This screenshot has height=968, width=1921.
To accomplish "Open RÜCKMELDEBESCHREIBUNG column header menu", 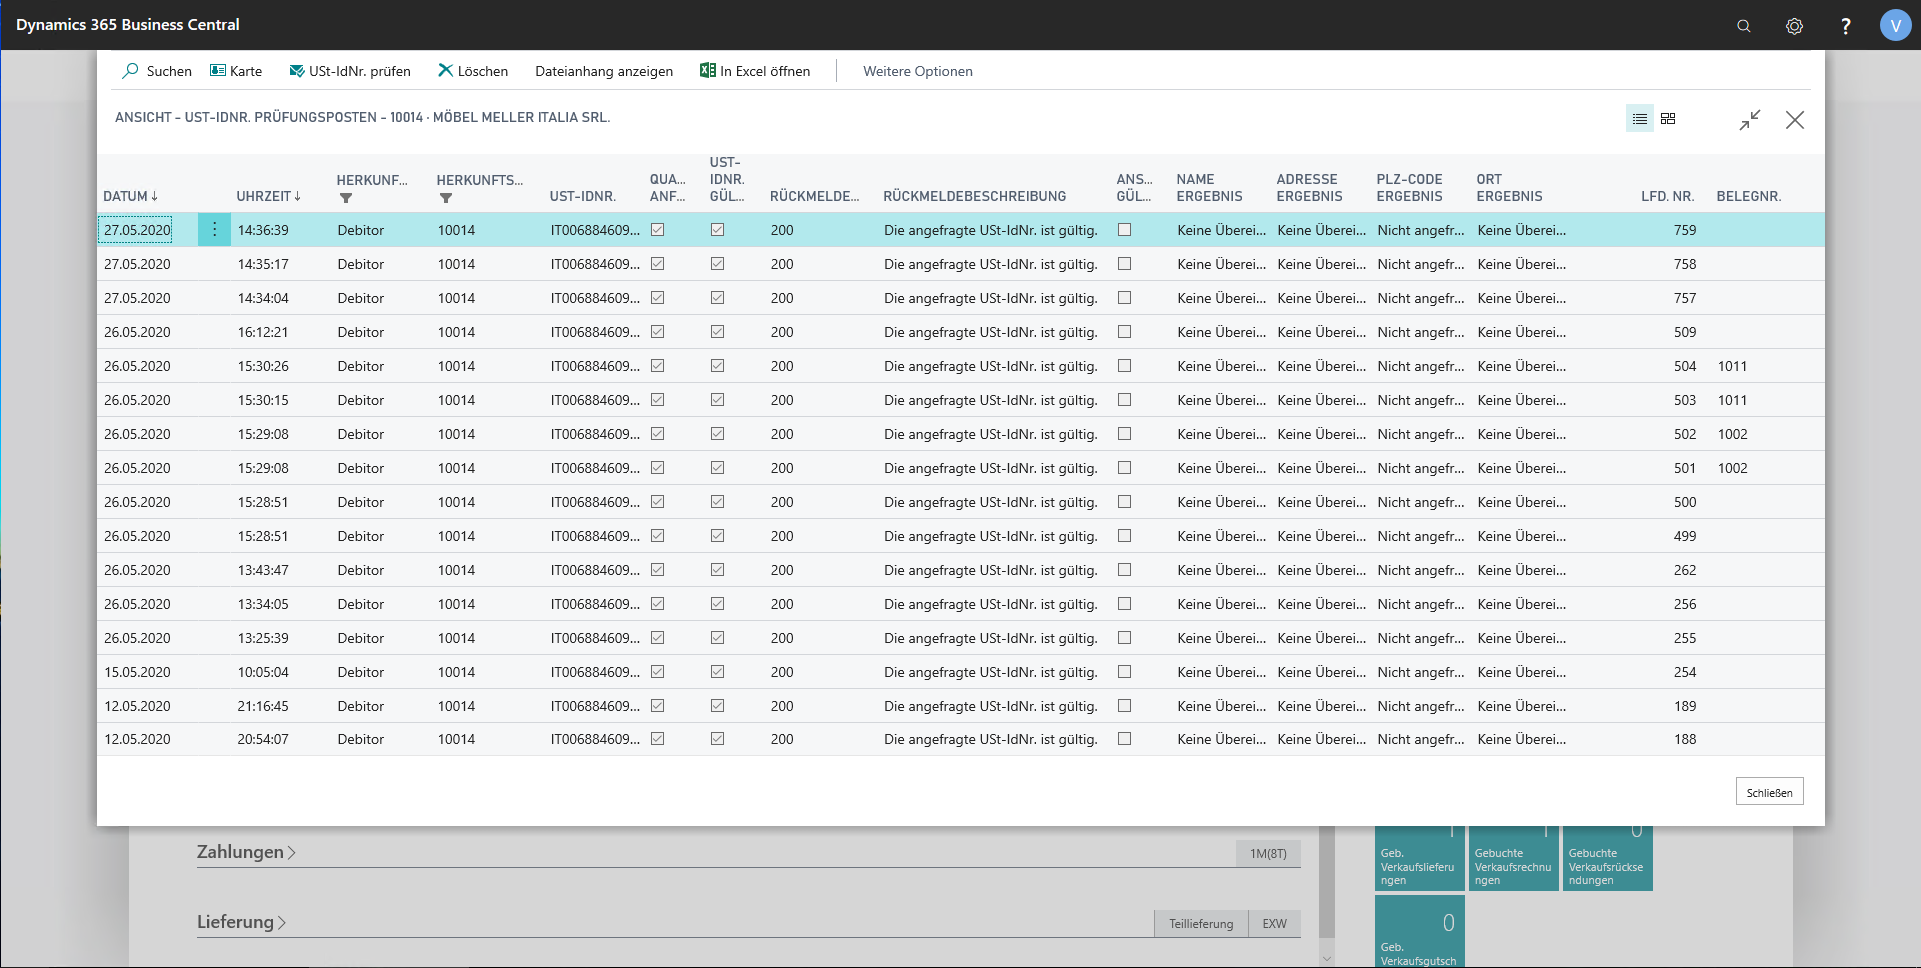I will click(975, 196).
